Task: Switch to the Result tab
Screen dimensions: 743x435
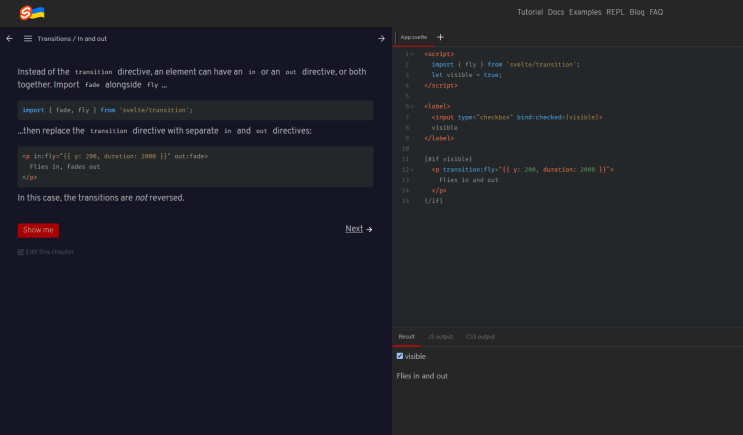Action: (406, 337)
